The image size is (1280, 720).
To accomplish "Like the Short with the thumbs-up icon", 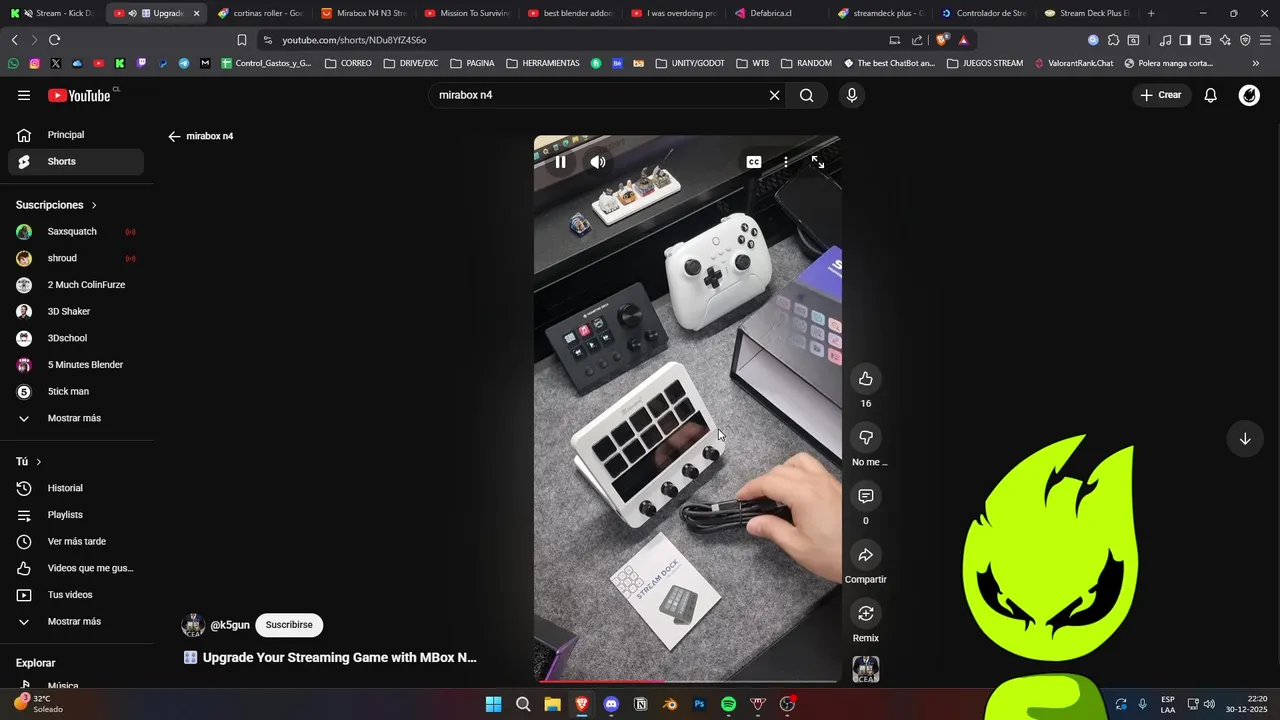I will [x=866, y=379].
